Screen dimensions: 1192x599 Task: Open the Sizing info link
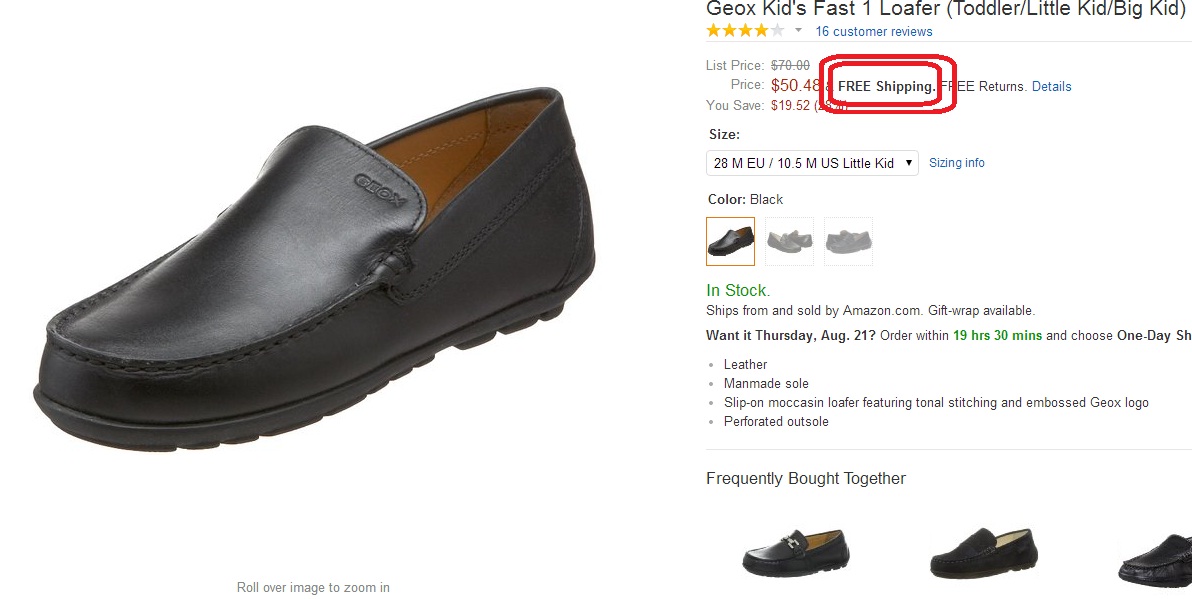click(x=957, y=163)
